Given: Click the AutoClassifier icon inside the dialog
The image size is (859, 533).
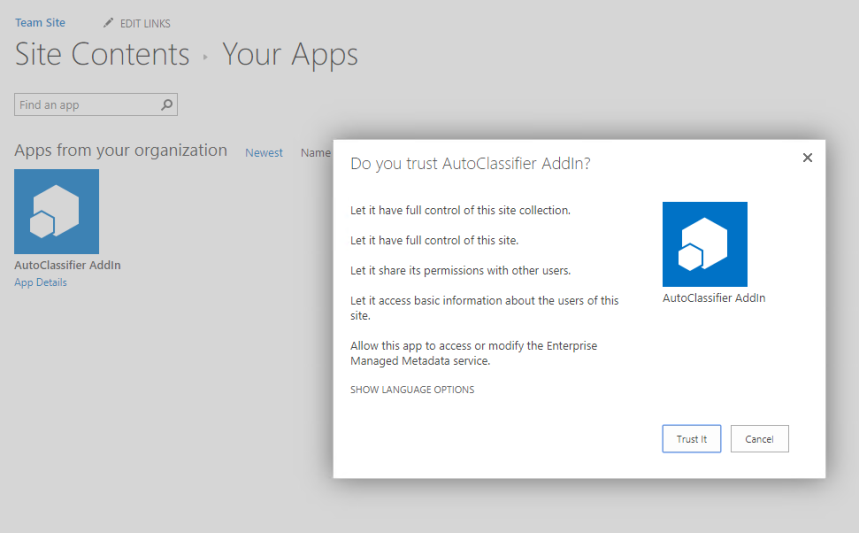Looking at the screenshot, I should click(704, 244).
